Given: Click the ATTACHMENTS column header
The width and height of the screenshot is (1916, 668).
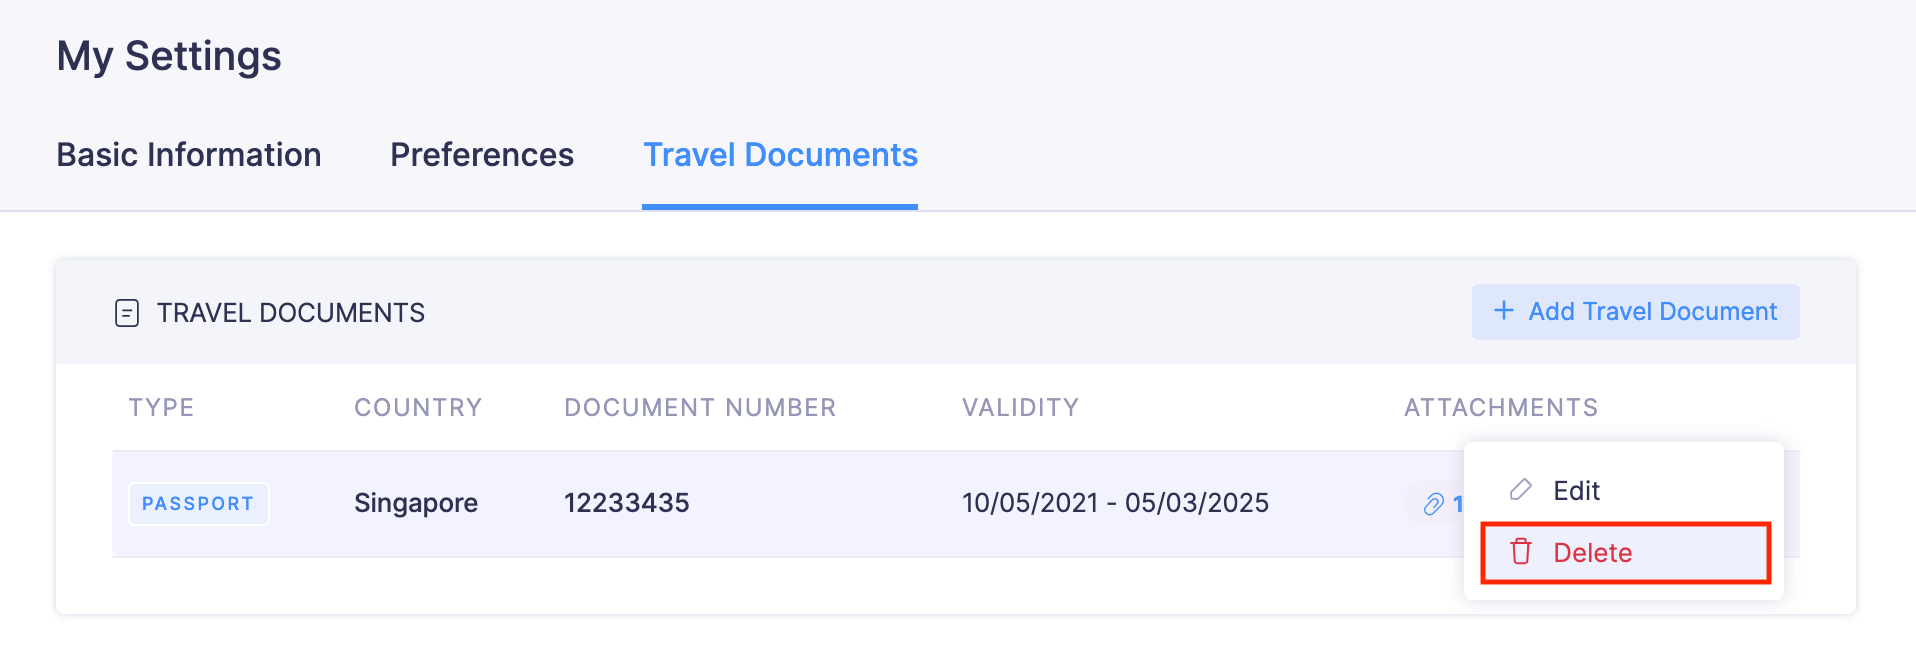Looking at the screenshot, I should click(x=1501, y=408).
